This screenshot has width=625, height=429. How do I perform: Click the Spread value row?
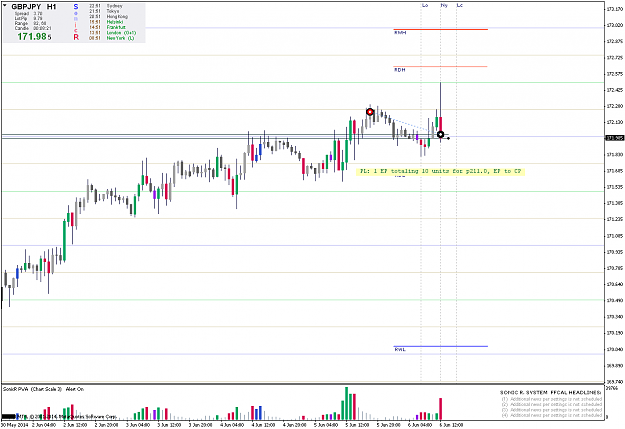28,14
